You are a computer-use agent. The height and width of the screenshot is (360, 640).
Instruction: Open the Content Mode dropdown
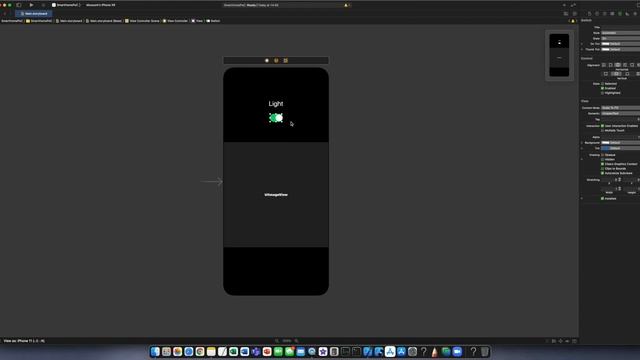(x=620, y=108)
